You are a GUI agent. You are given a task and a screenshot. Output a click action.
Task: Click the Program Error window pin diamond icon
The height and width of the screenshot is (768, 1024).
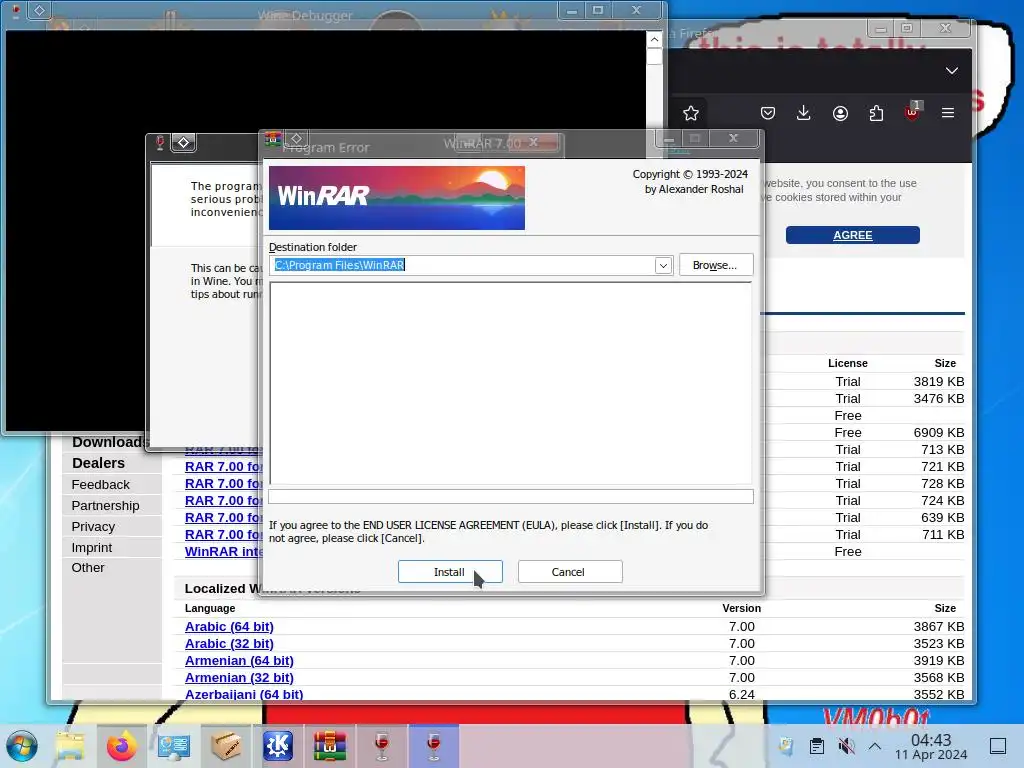pos(184,142)
